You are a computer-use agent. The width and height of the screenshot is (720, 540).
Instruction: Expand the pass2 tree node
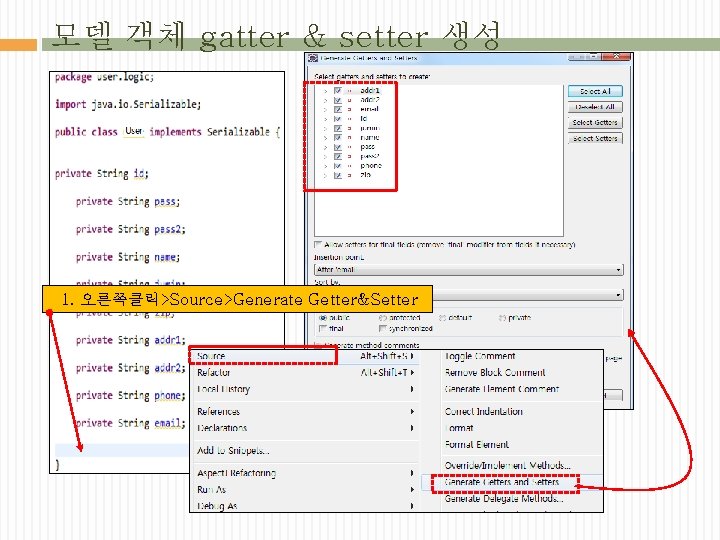pos(325,157)
